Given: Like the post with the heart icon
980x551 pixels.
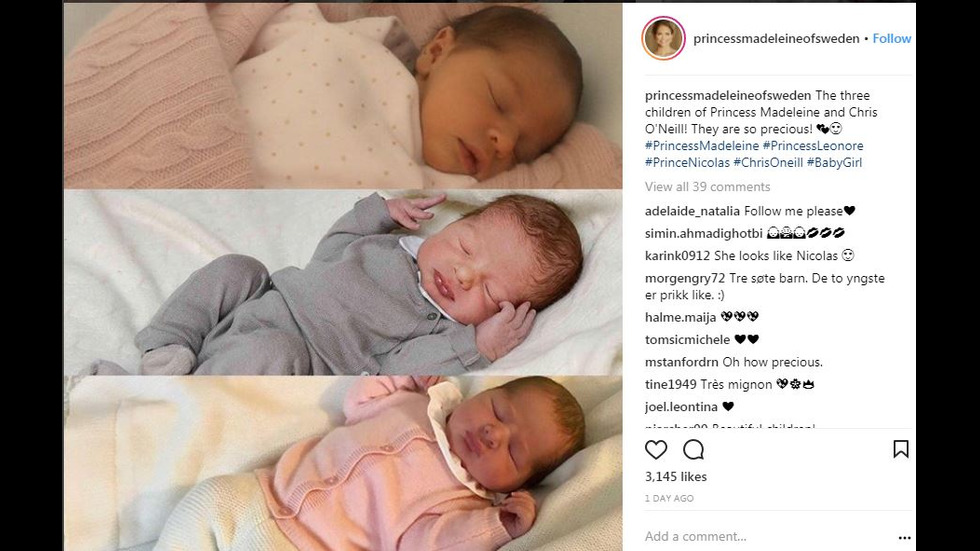Looking at the screenshot, I should 656,450.
